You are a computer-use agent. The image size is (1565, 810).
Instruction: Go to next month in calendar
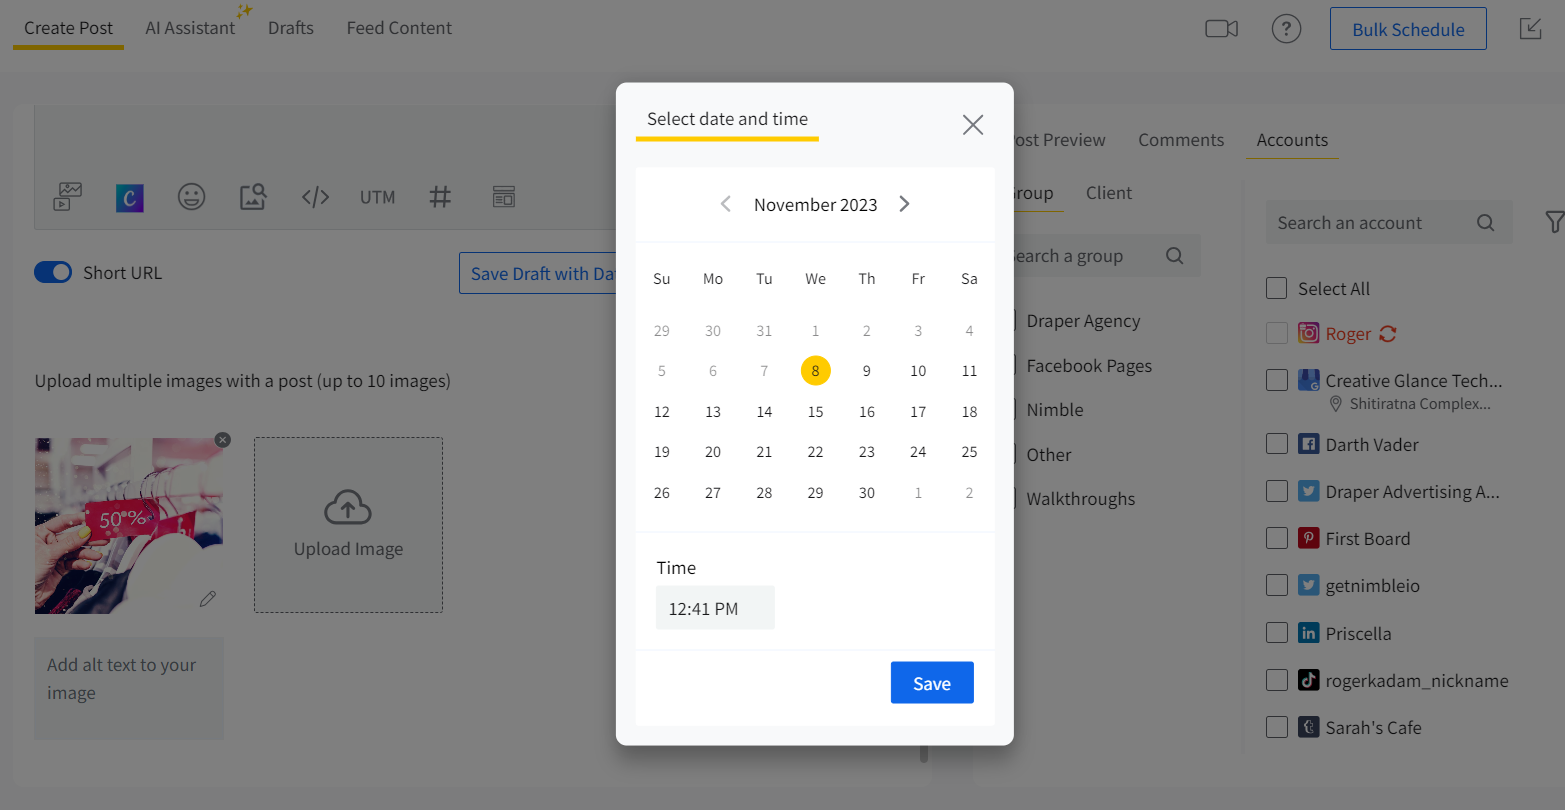click(904, 204)
